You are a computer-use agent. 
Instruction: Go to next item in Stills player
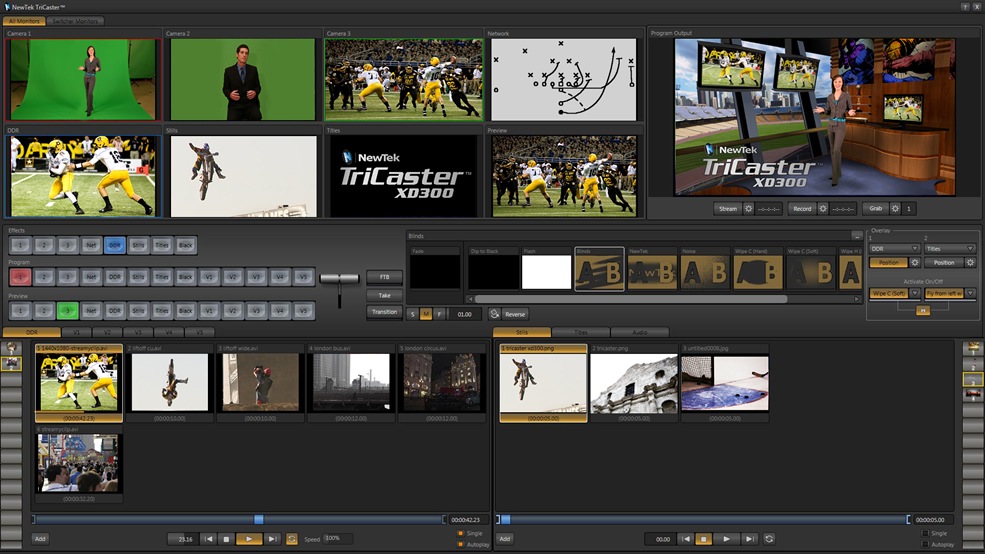(749, 539)
